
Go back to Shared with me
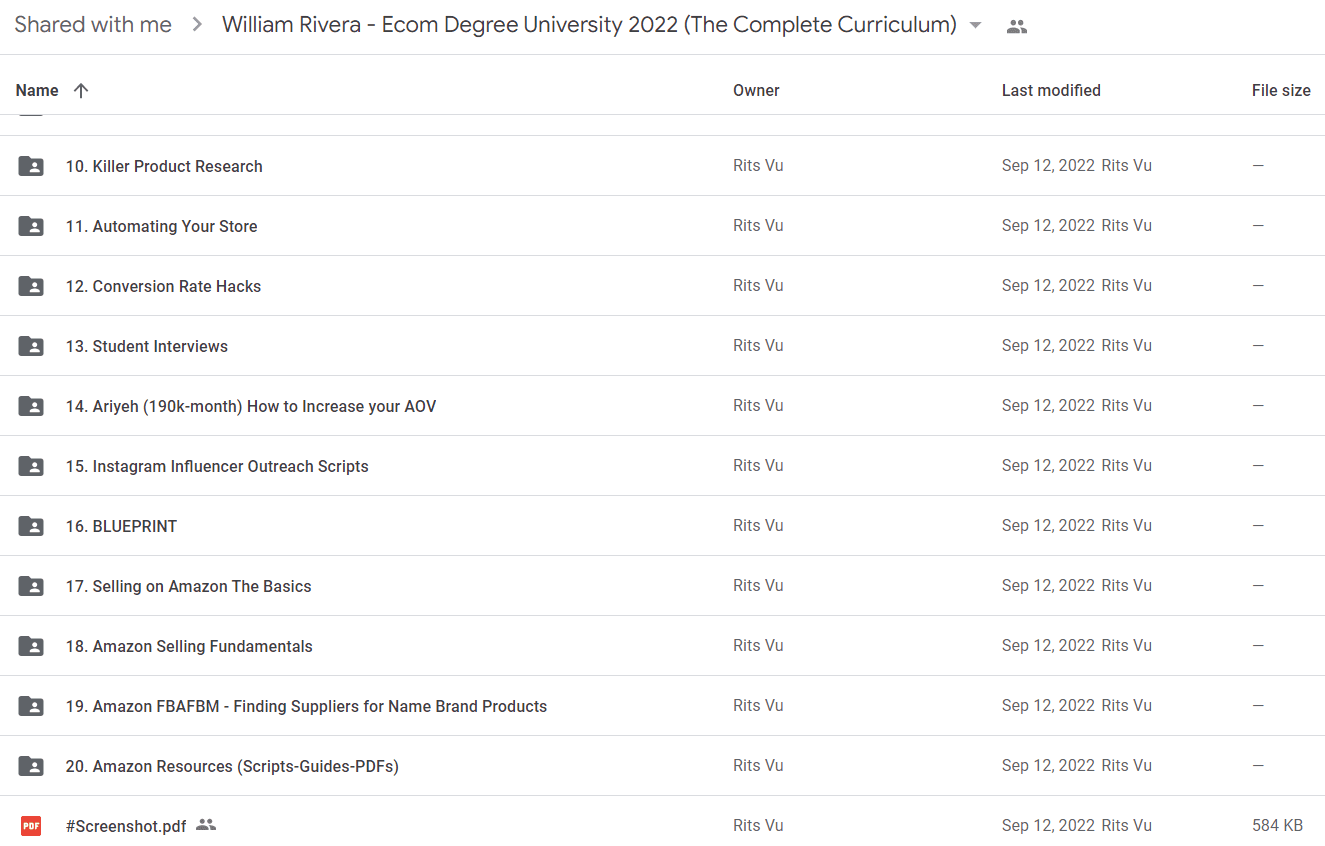point(93,25)
